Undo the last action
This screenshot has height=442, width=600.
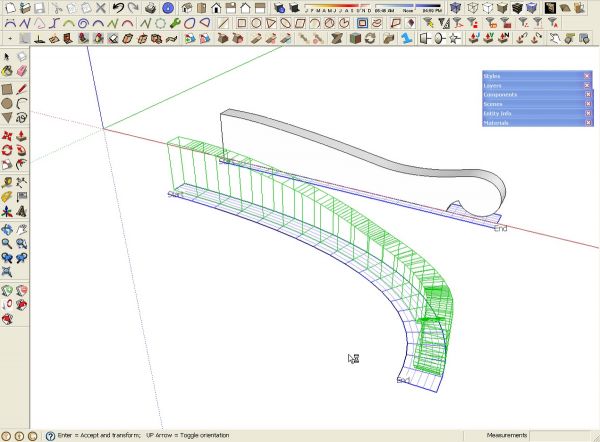click(118, 7)
